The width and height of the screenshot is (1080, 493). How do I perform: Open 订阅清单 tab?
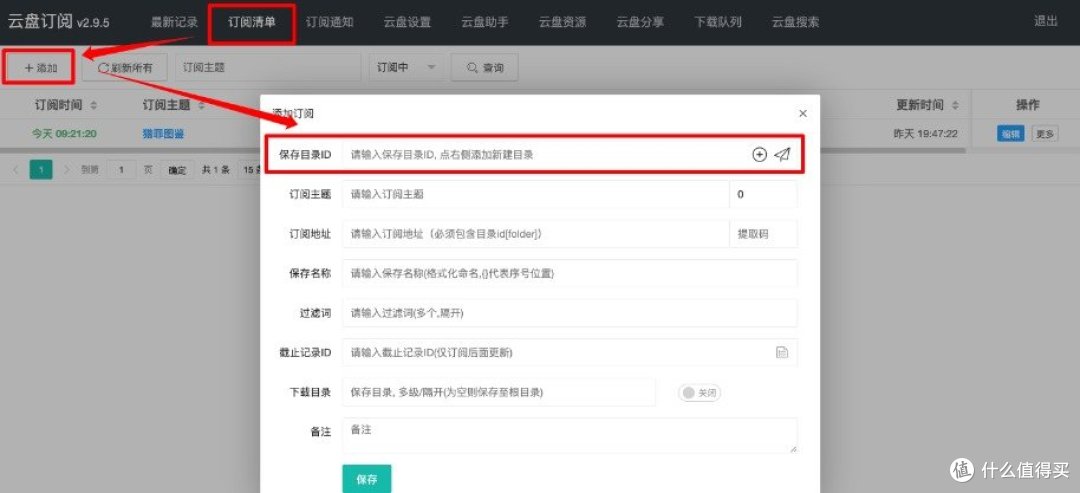tap(252, 22)
